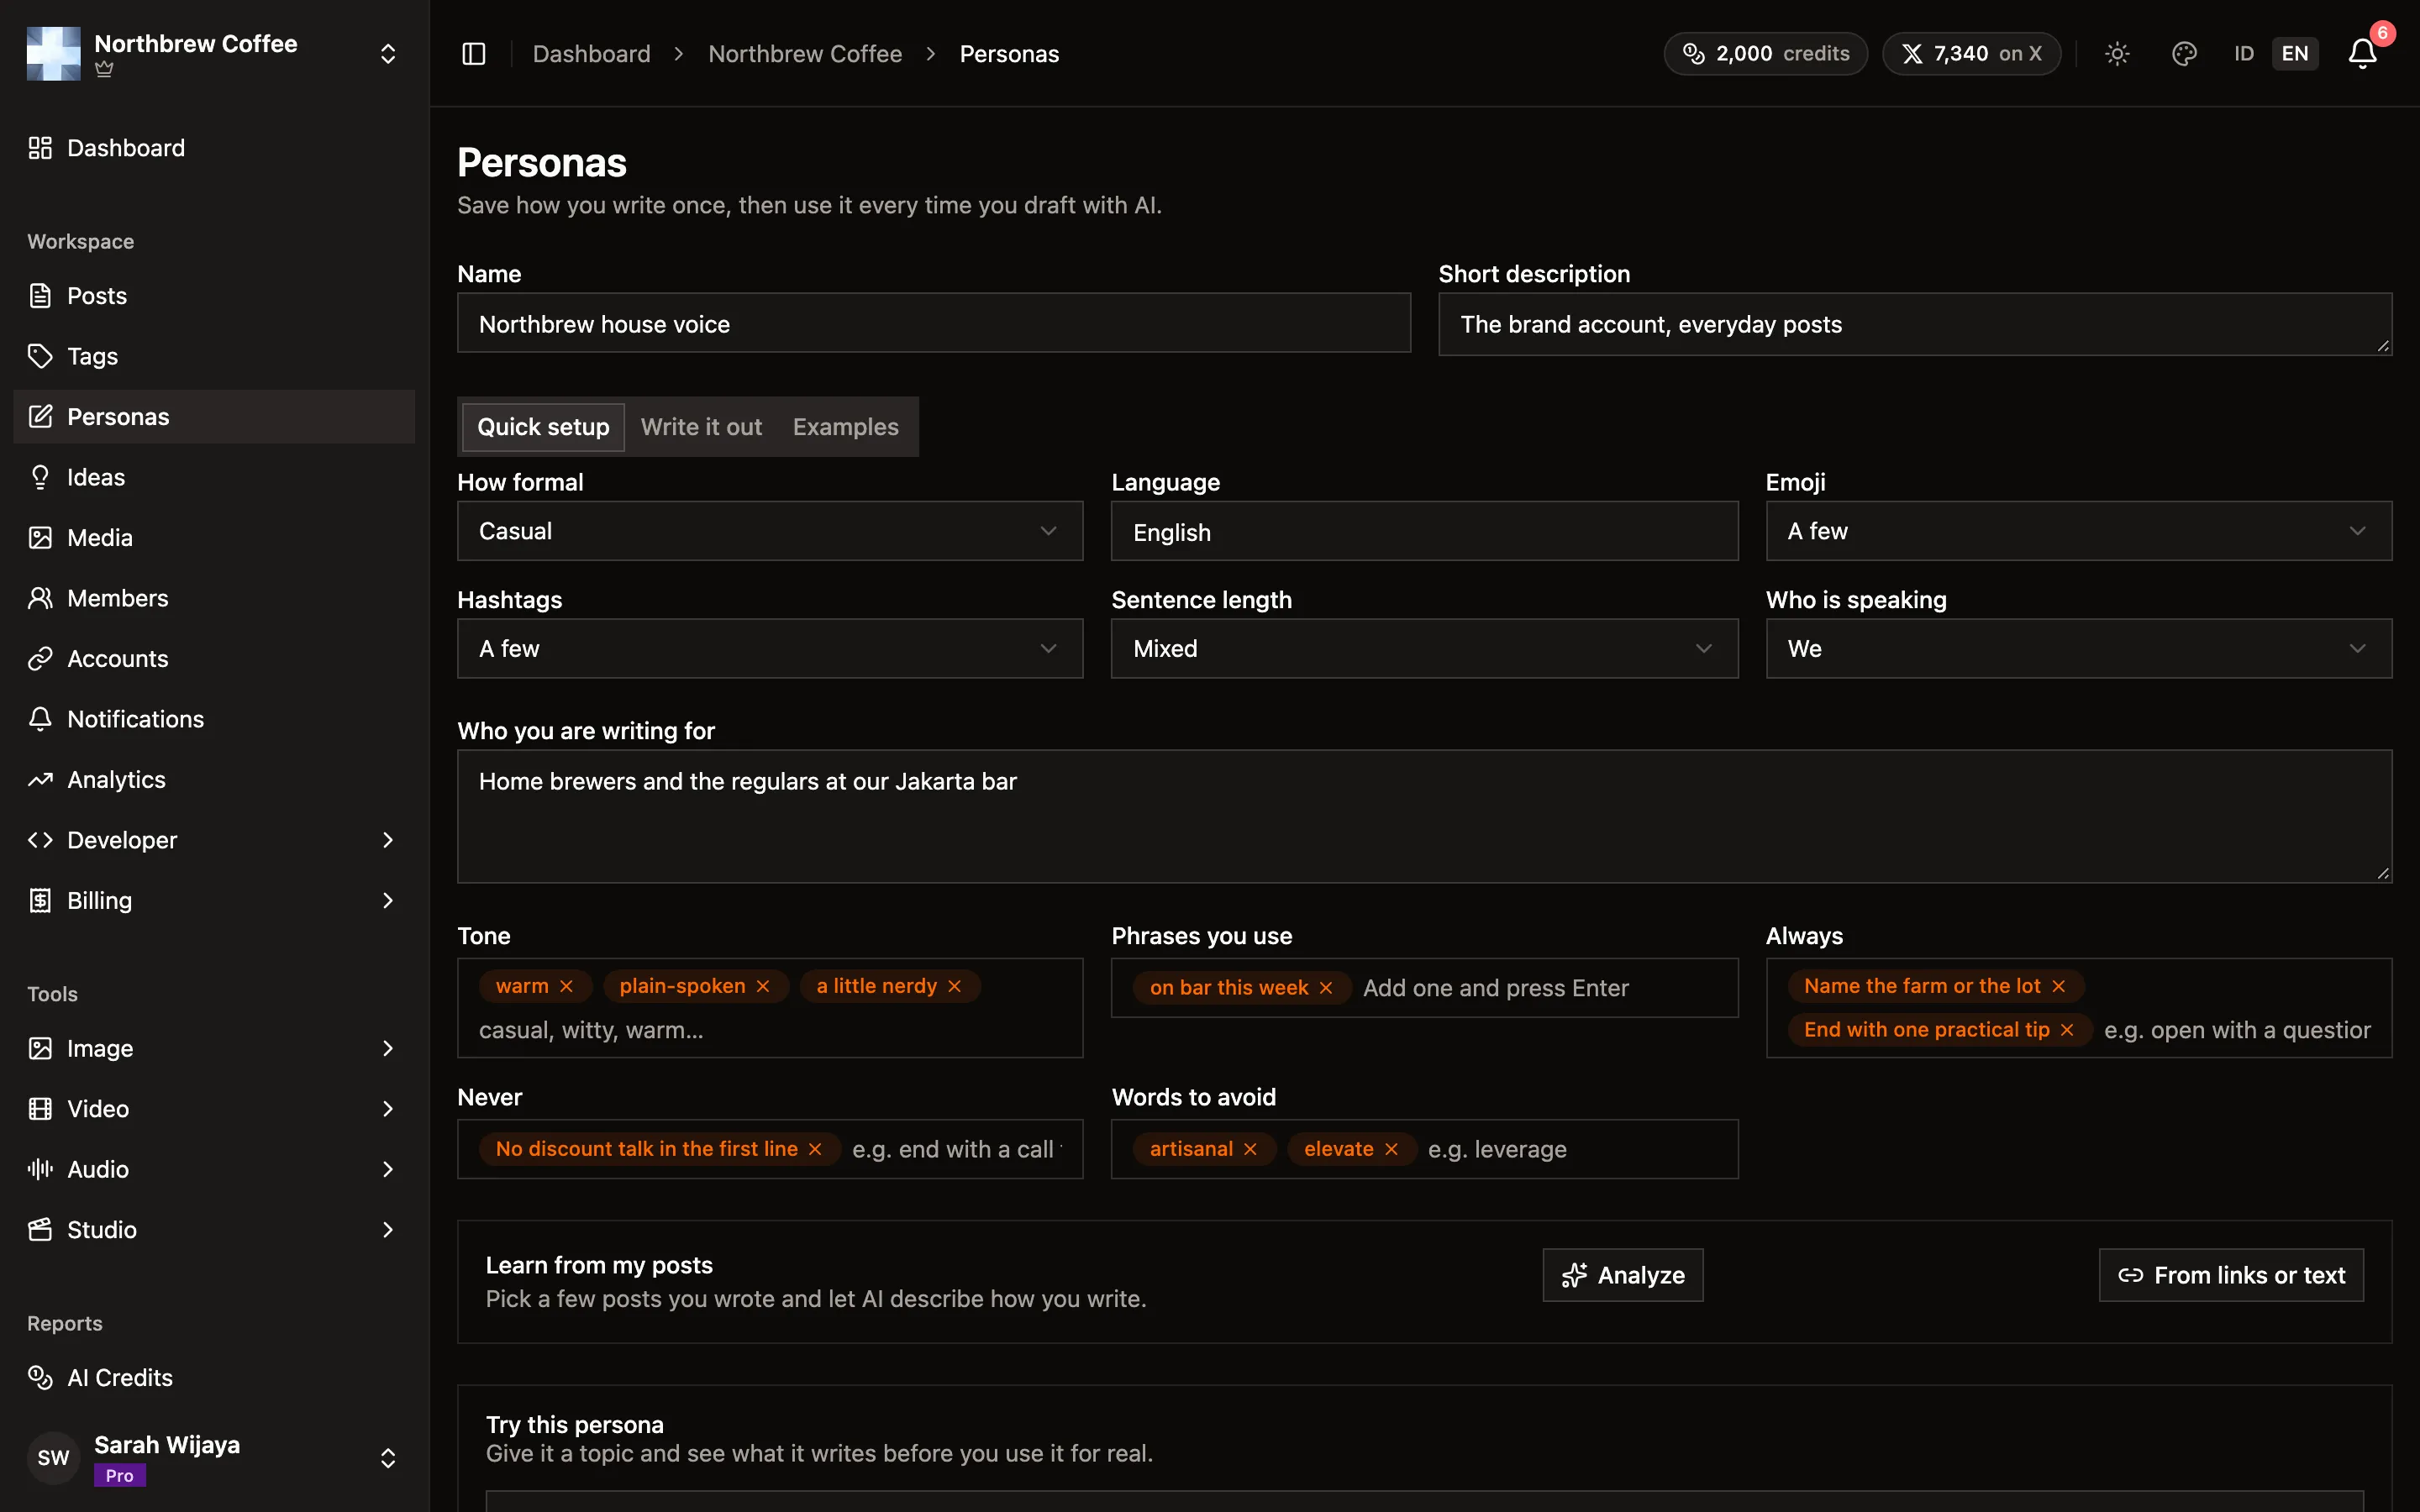This screenshot has height=1512, width=2420.
Task: Open the 7,340 on X badge
Action: point(1971,54)
